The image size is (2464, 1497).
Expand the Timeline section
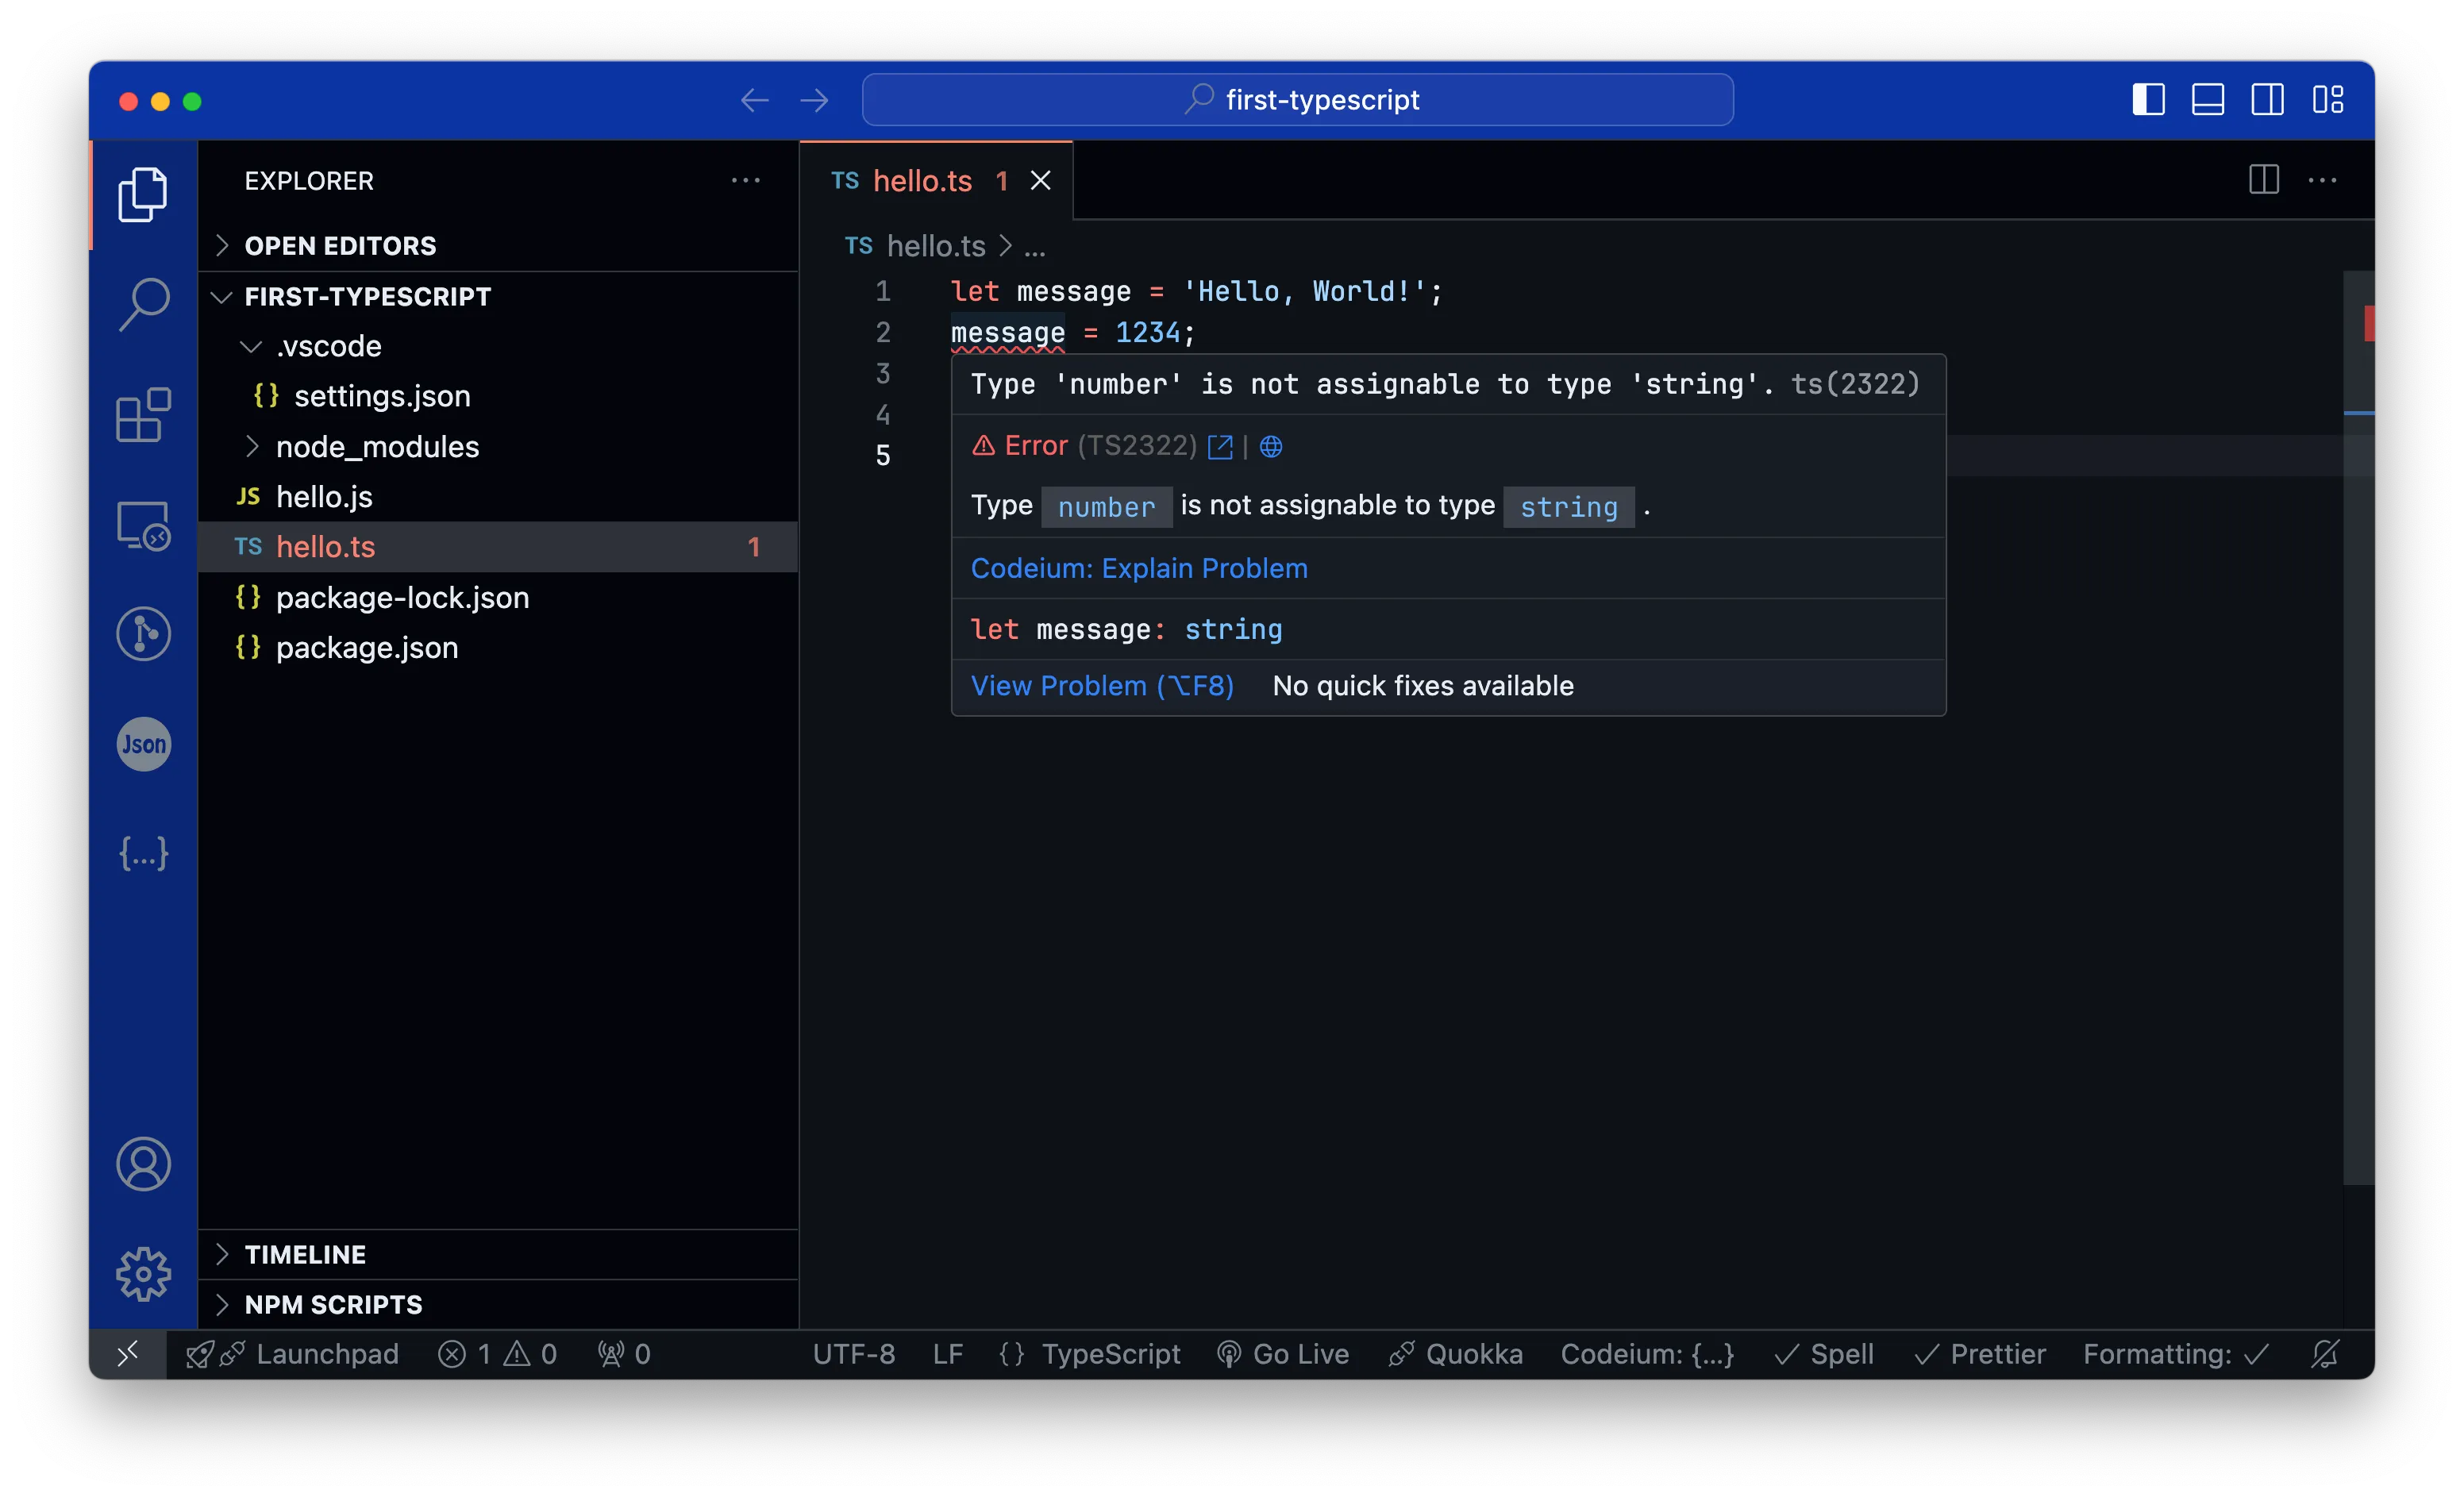tap(498, 1254)
